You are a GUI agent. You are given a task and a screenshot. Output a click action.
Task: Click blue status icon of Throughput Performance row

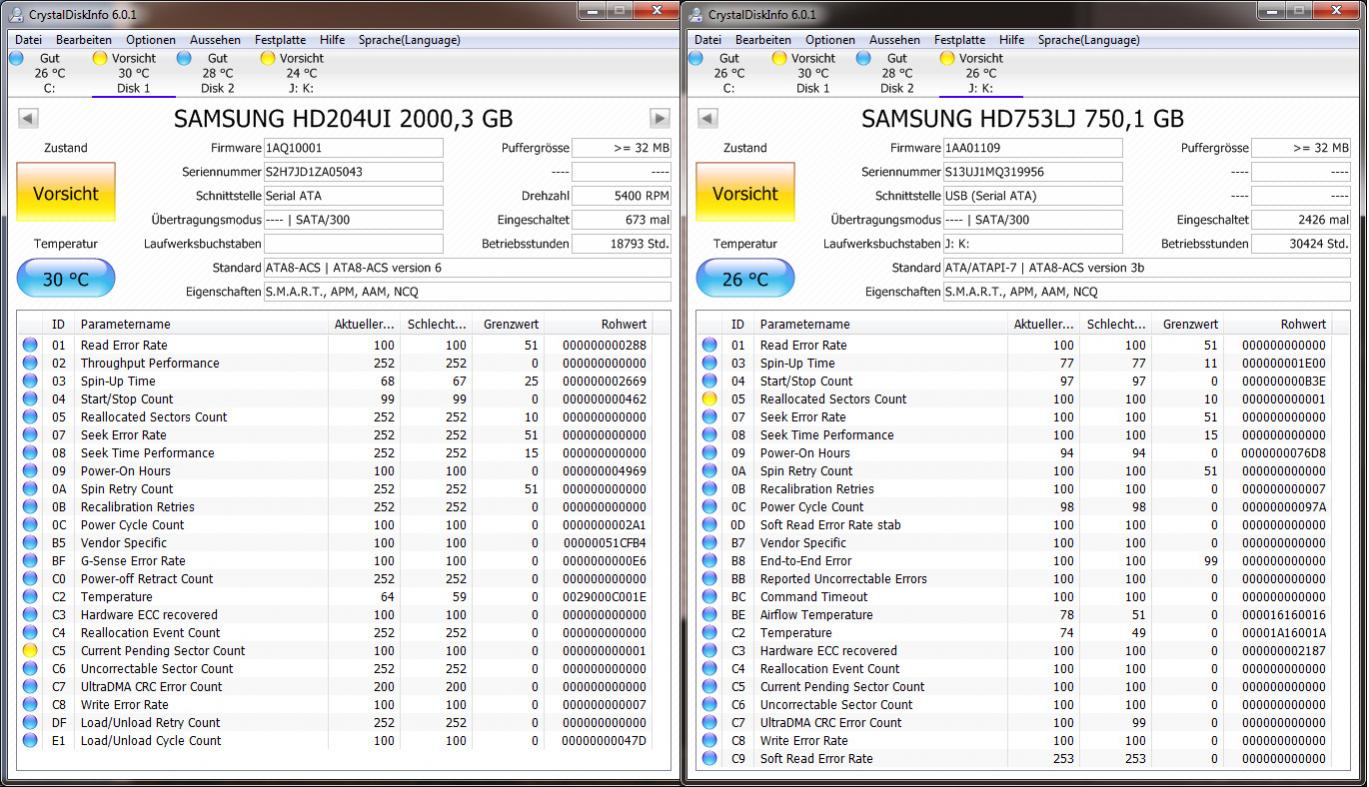[x=30, y=363]
